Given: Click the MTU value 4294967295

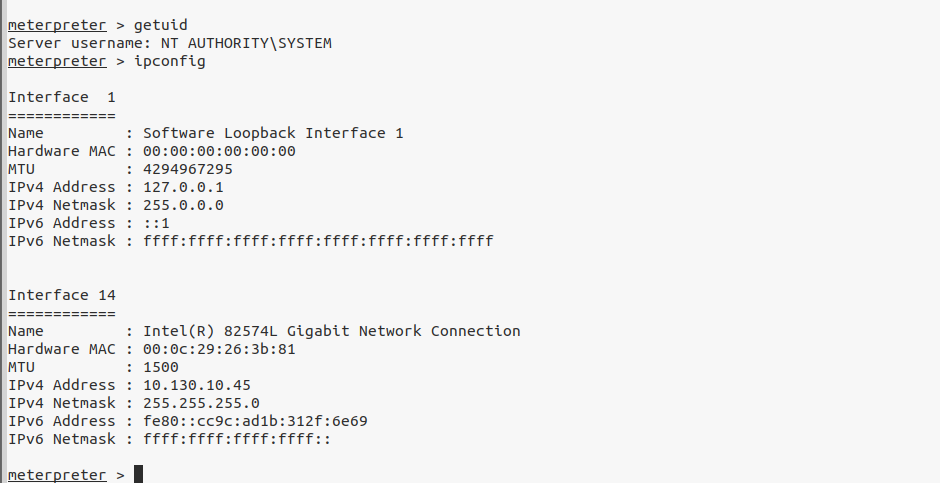Looking at the screenshot, I should (x=188, y=169).
